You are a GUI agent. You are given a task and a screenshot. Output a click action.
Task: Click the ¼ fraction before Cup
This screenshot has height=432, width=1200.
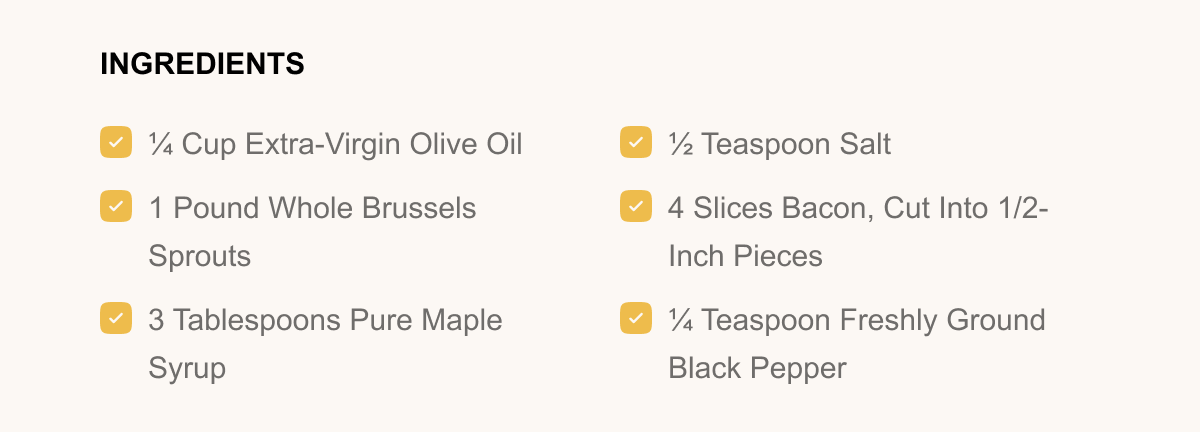coord(160,144)
